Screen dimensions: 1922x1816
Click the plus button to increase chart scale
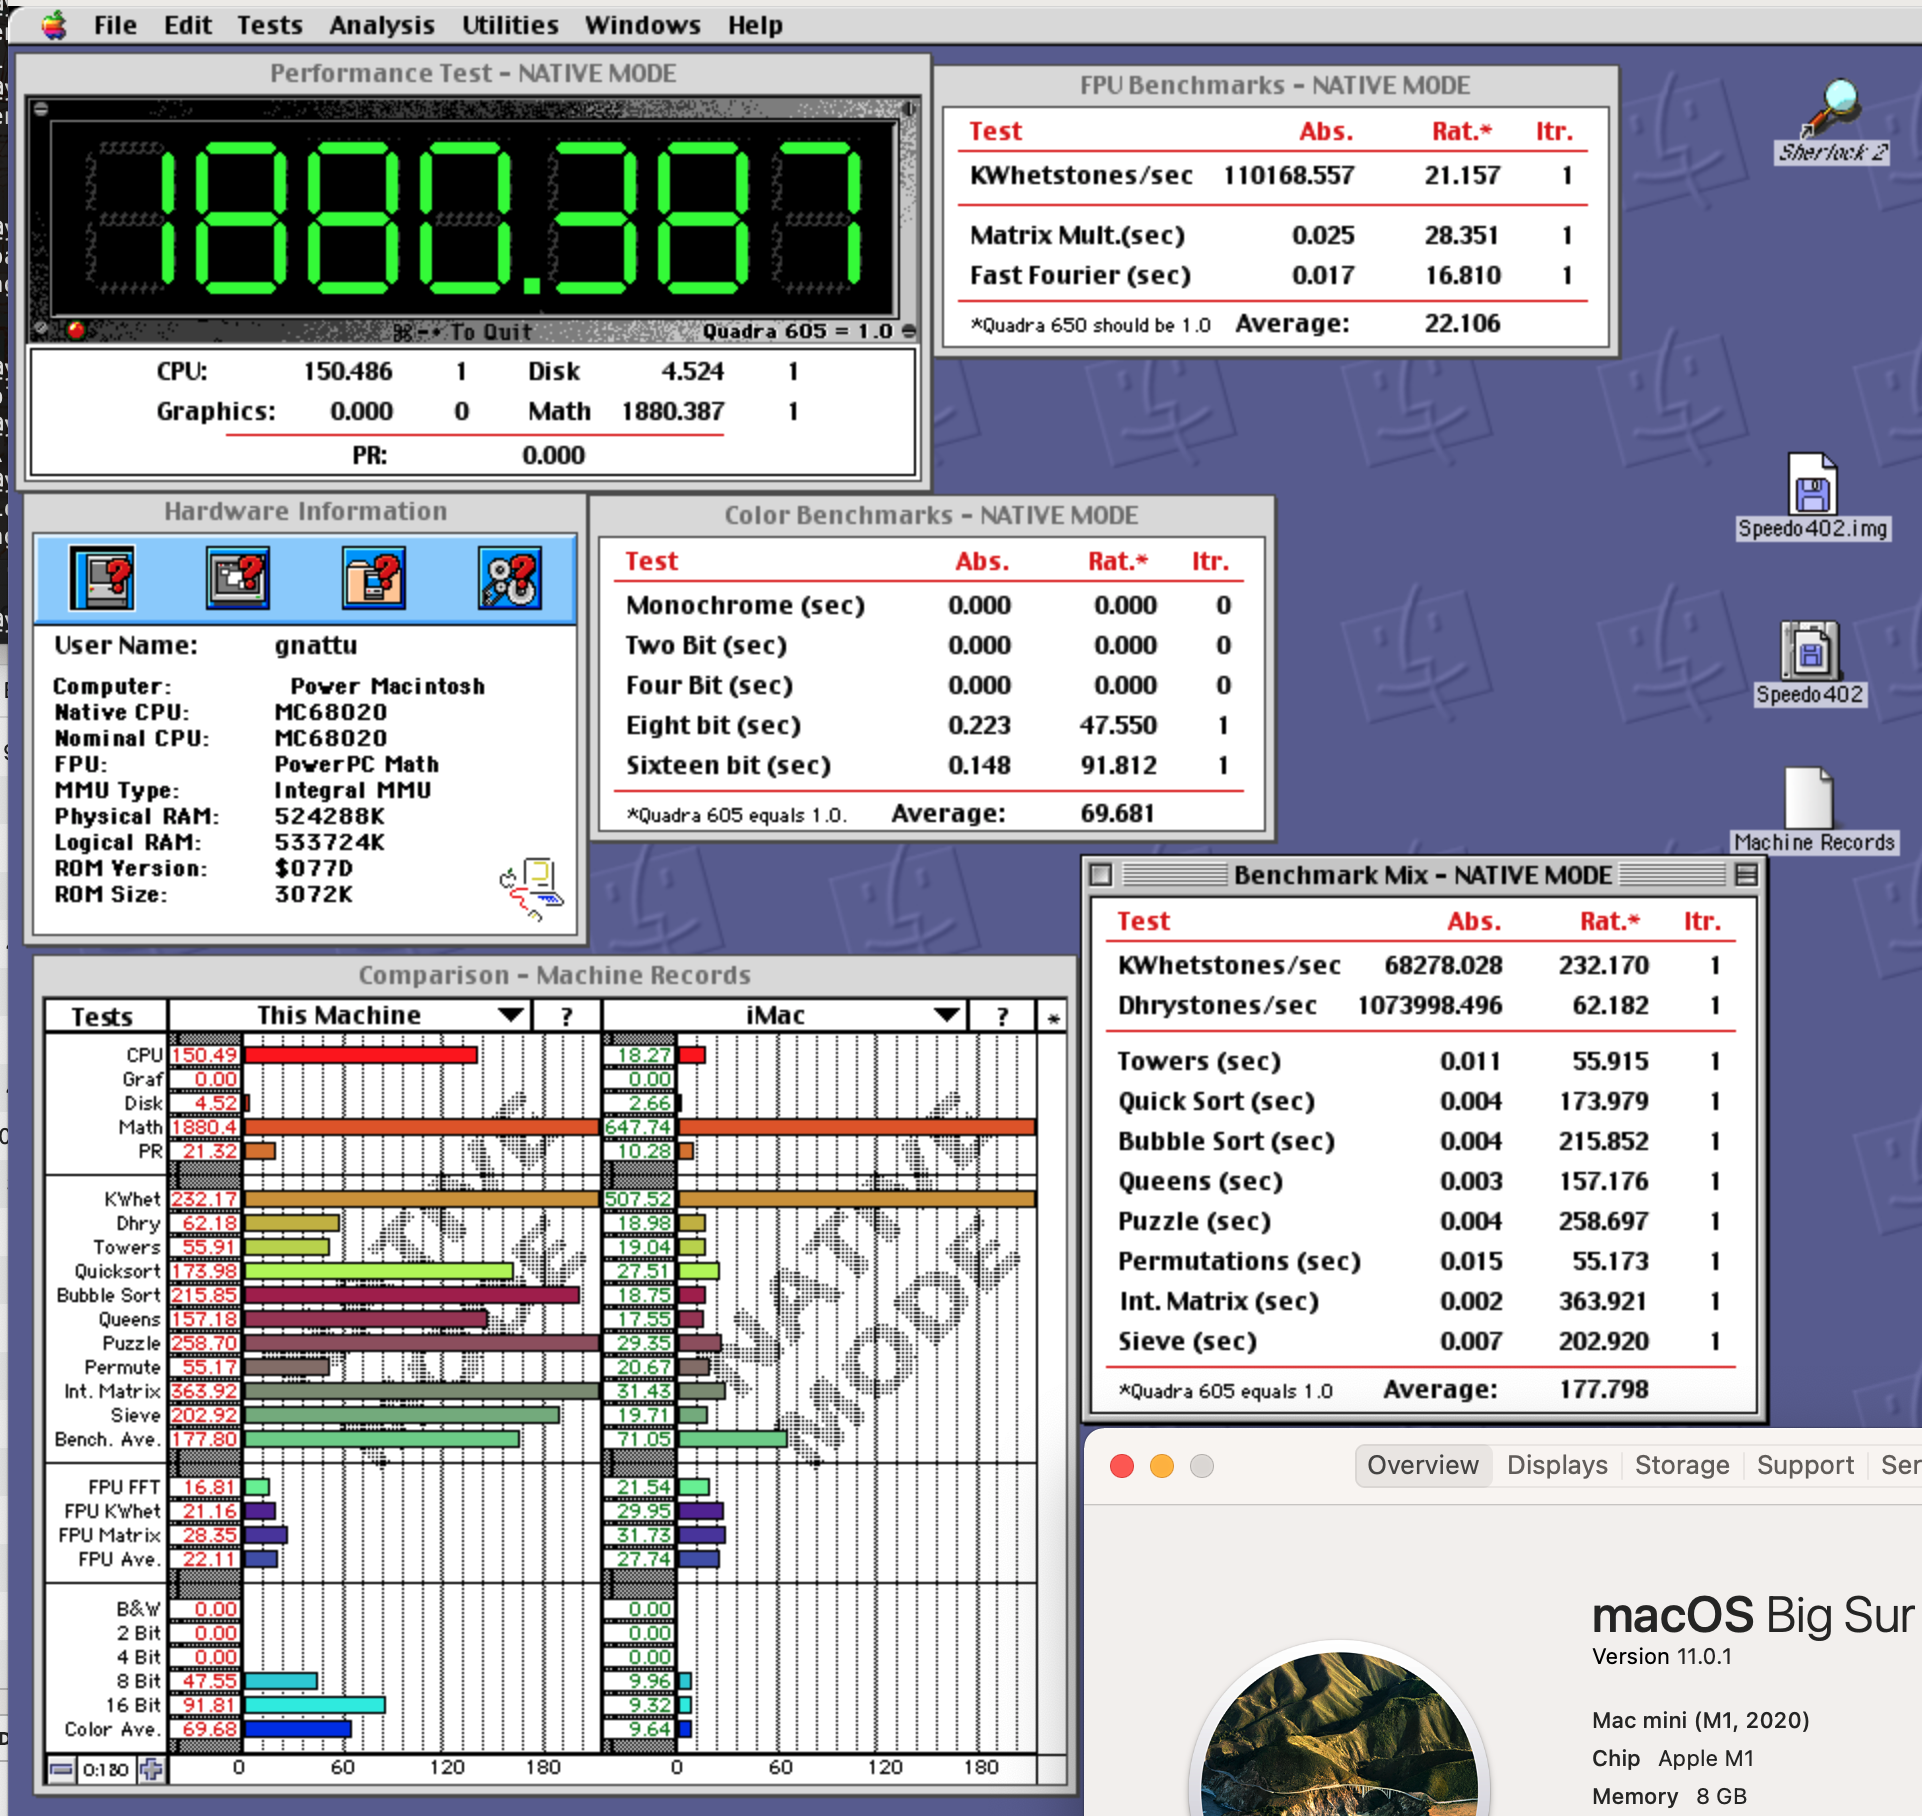[x=152, y=1769]
